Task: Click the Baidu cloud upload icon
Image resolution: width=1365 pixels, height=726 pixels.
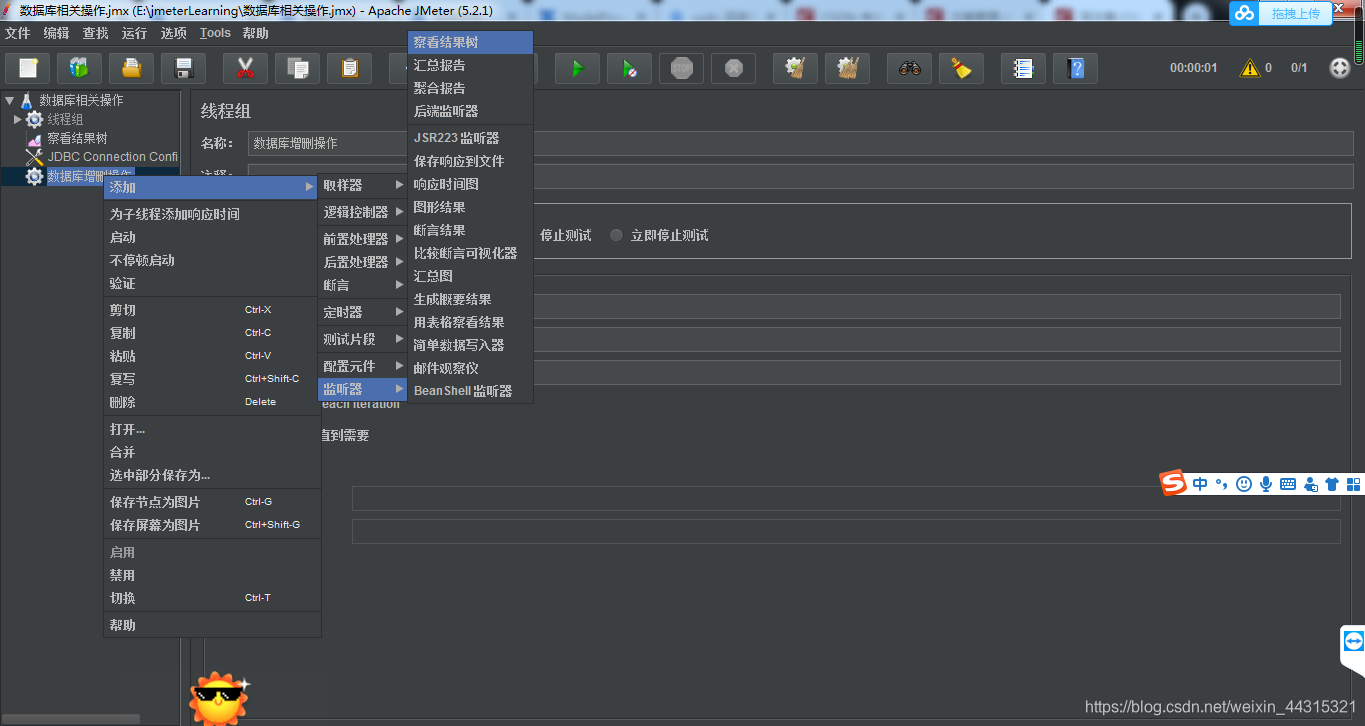Action: point(1244,12)
